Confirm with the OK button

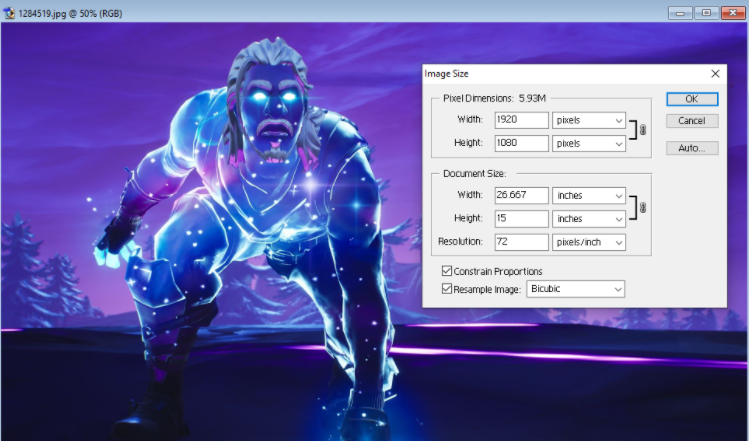click(x=692, y=99)
